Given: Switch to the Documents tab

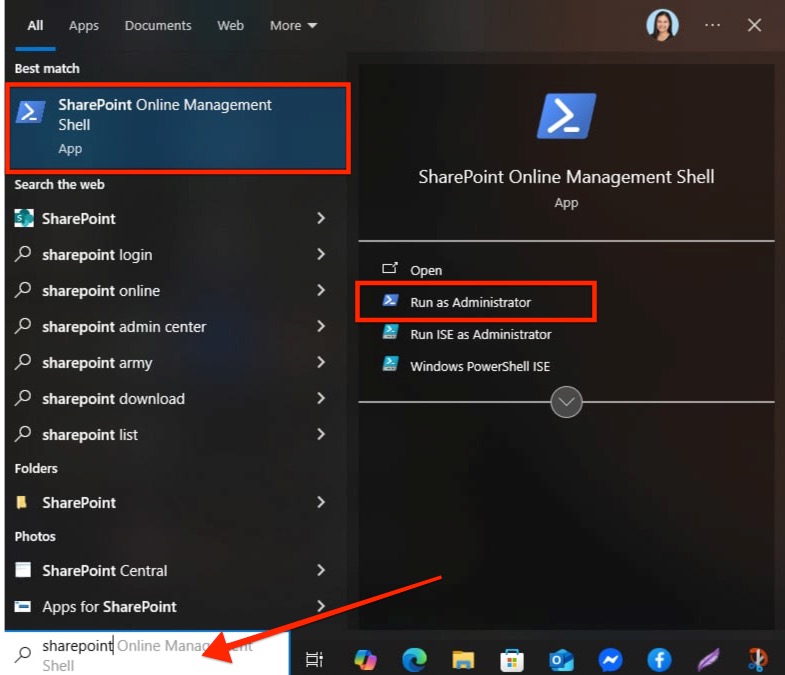Looking at the screenshot, I should pyautogui.click(x=158, y=26).
